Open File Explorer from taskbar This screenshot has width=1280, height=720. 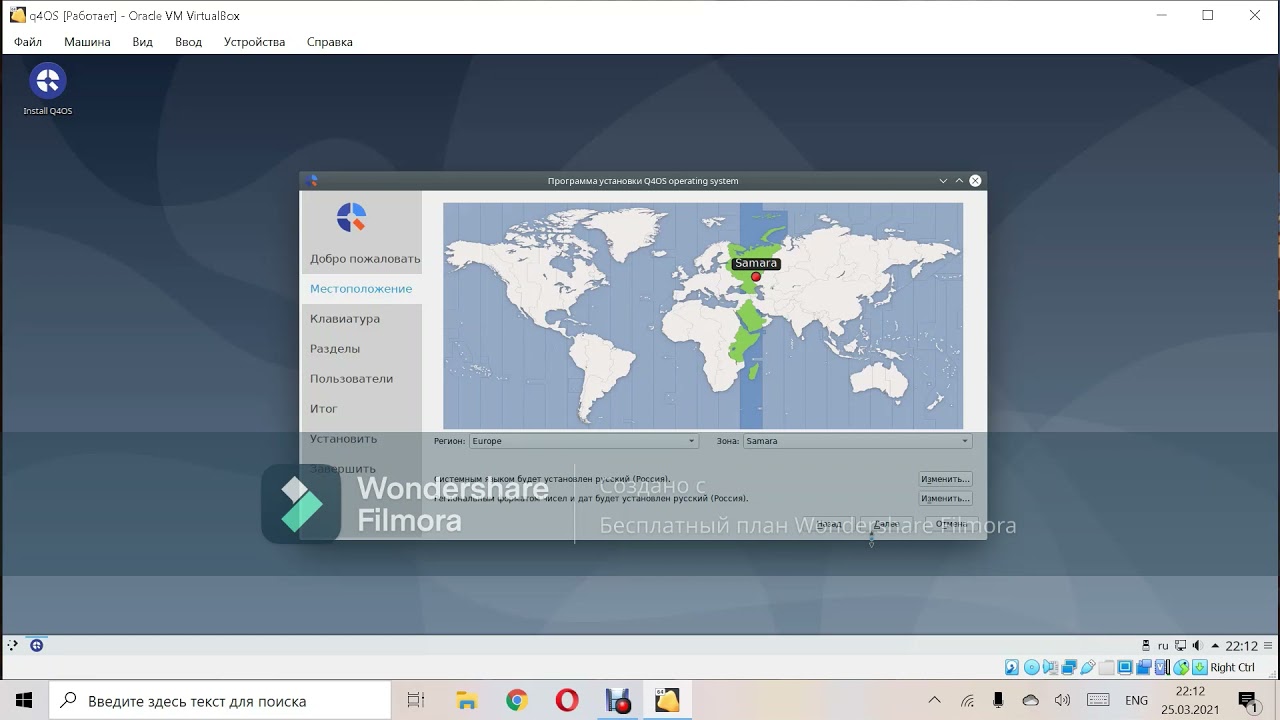click(x=466, y=701)
